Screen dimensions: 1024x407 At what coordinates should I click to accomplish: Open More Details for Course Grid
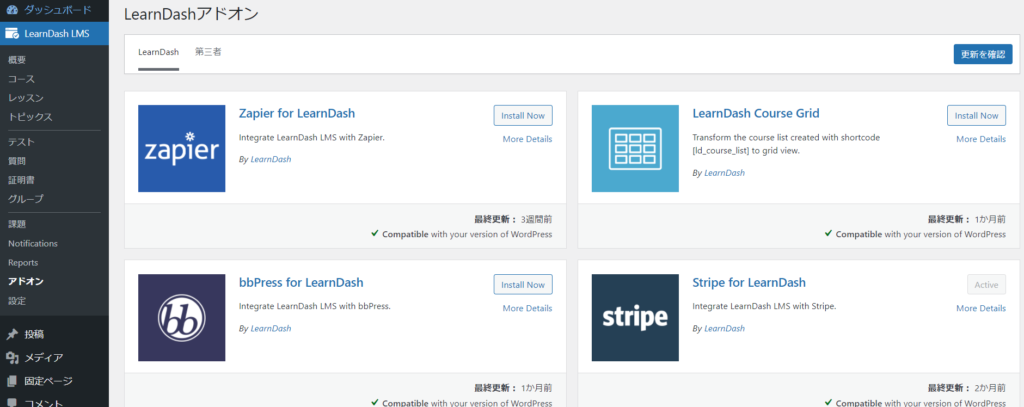point(981,139)
